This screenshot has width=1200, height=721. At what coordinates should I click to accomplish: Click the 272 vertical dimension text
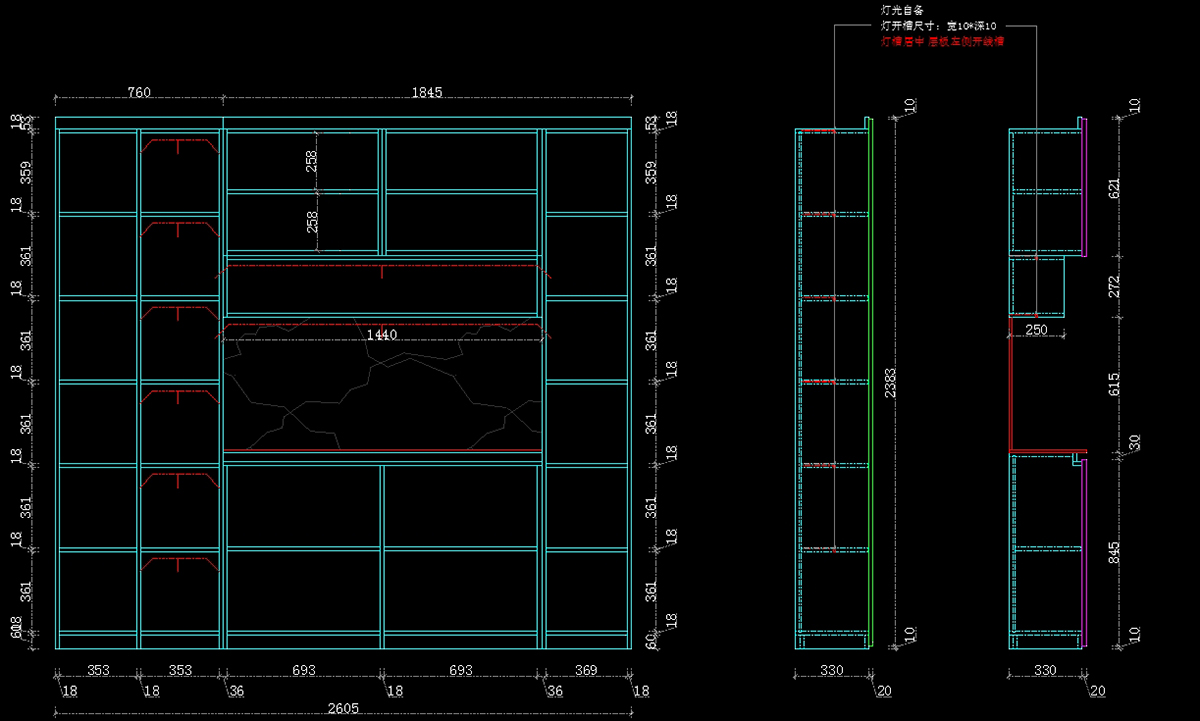click(1115, 287)
